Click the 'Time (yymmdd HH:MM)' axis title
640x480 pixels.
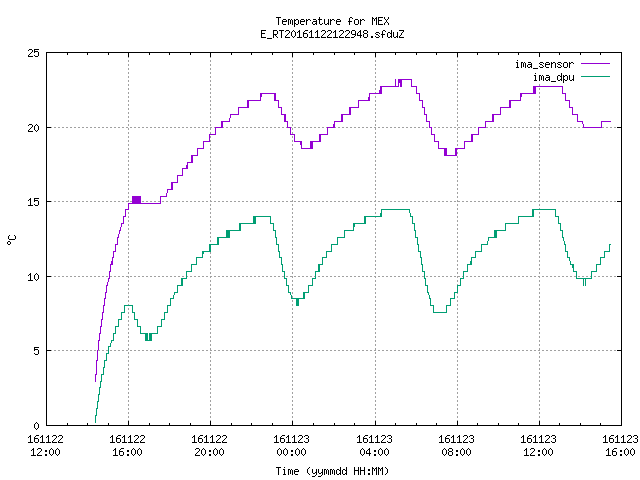[332, 471]
